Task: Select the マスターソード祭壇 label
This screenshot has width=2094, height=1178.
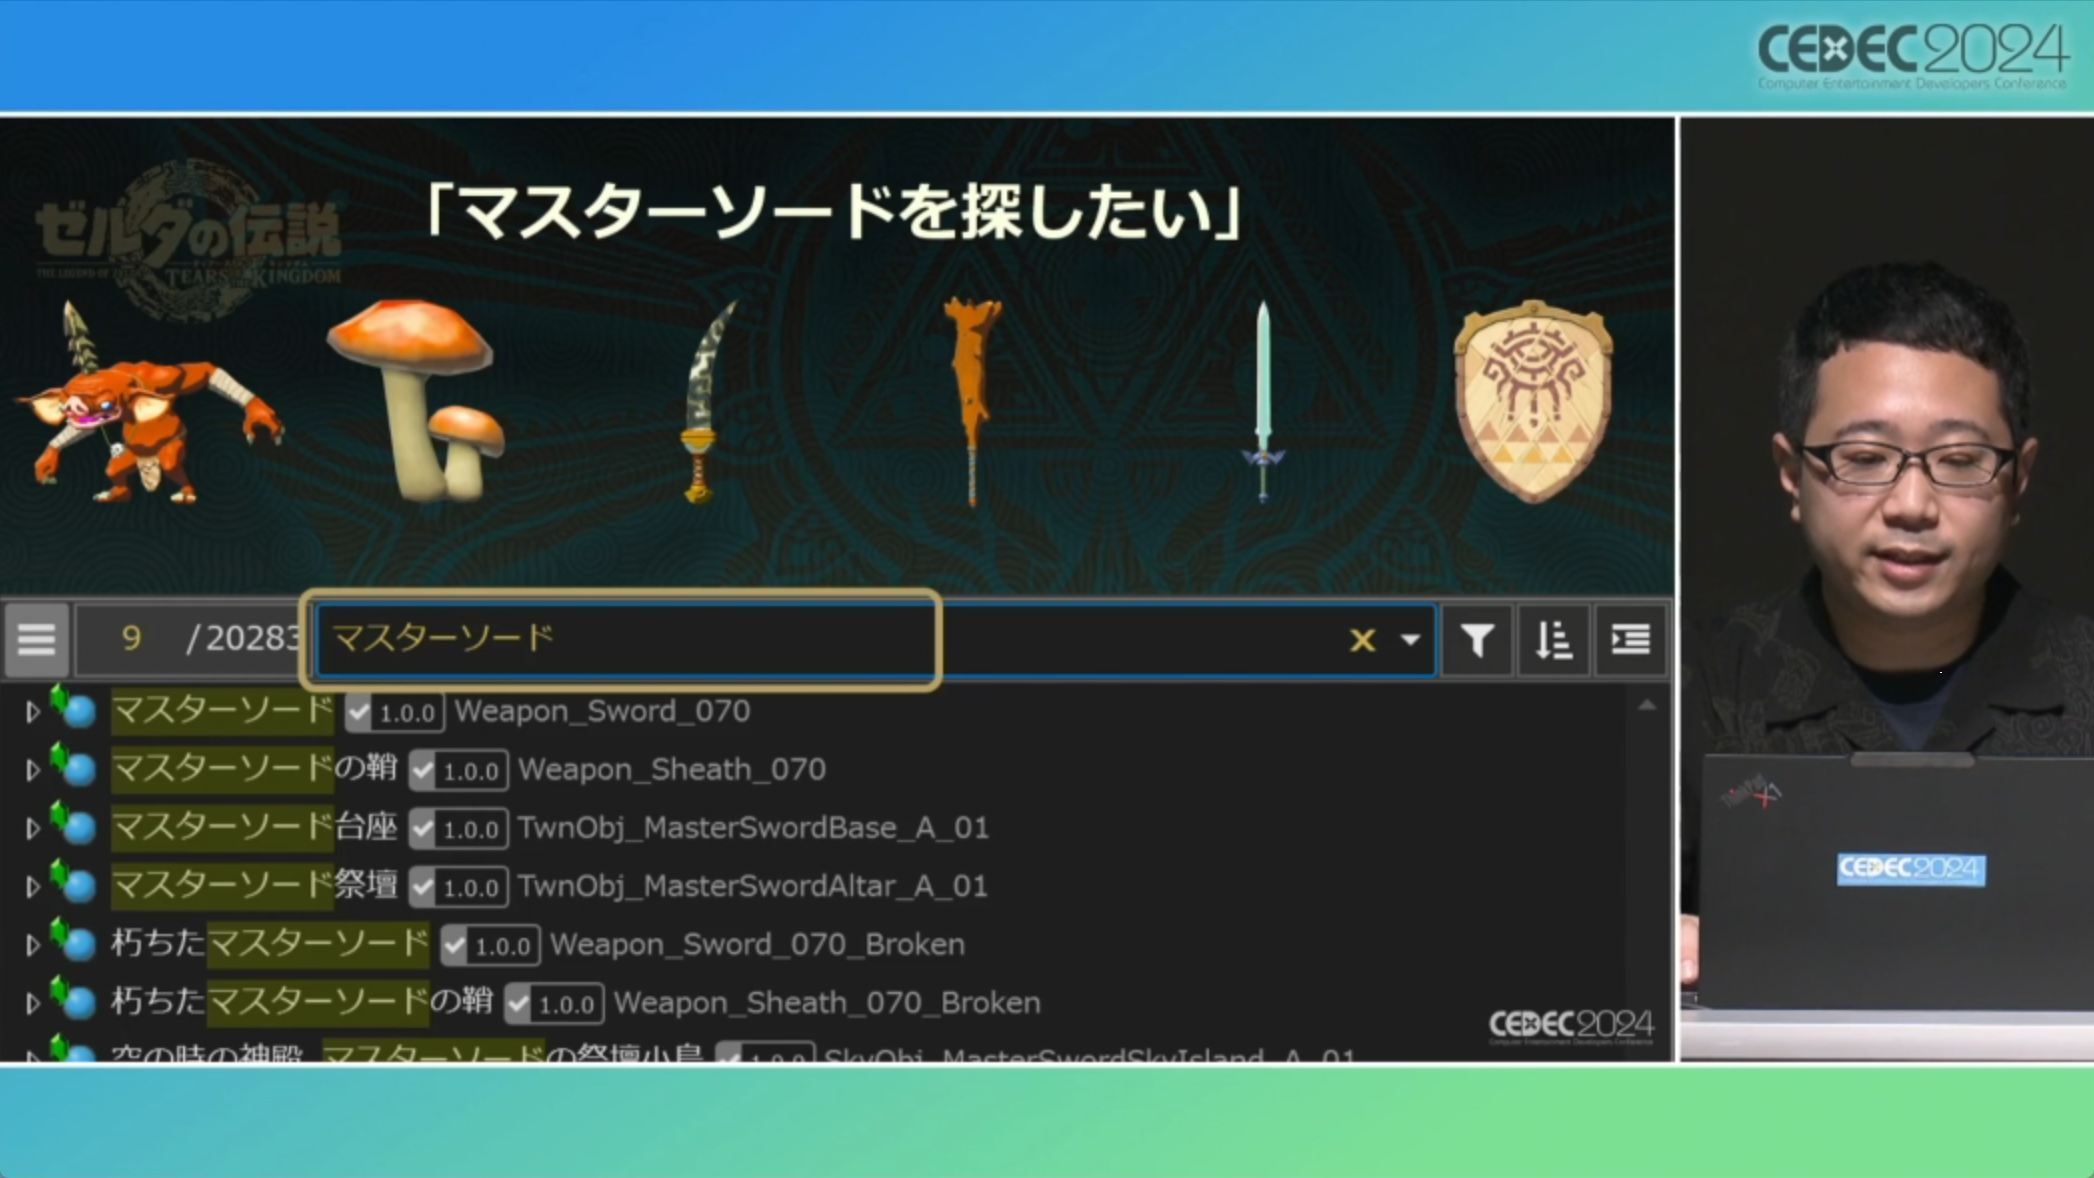Action: [x=254, y=885]
